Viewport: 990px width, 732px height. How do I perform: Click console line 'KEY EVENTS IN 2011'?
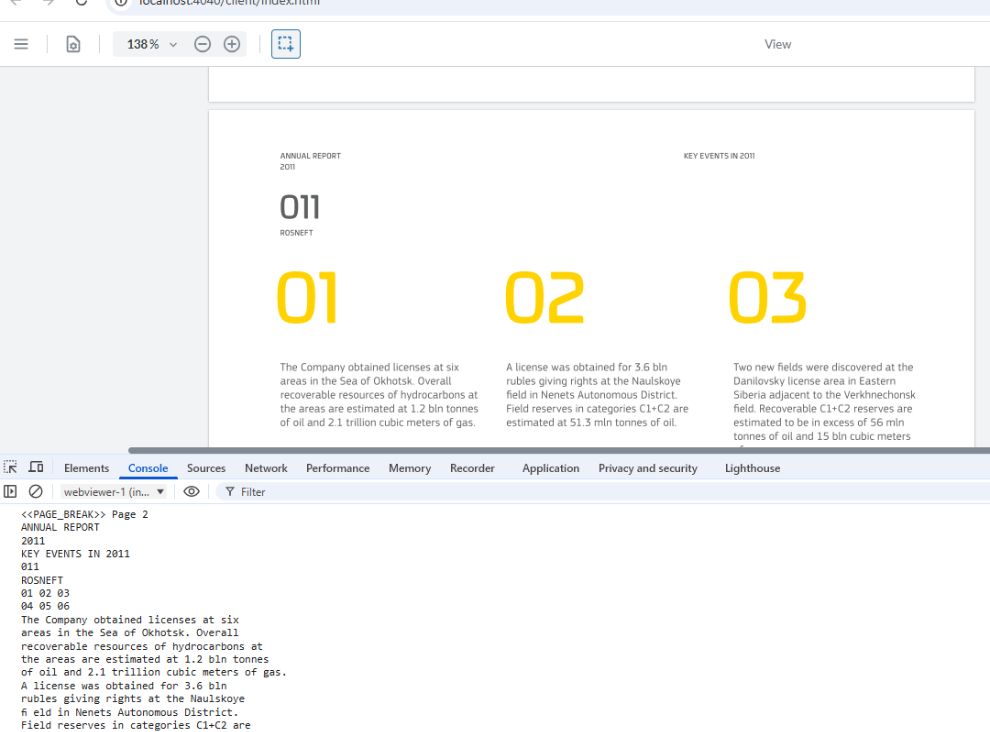[75, 553]
